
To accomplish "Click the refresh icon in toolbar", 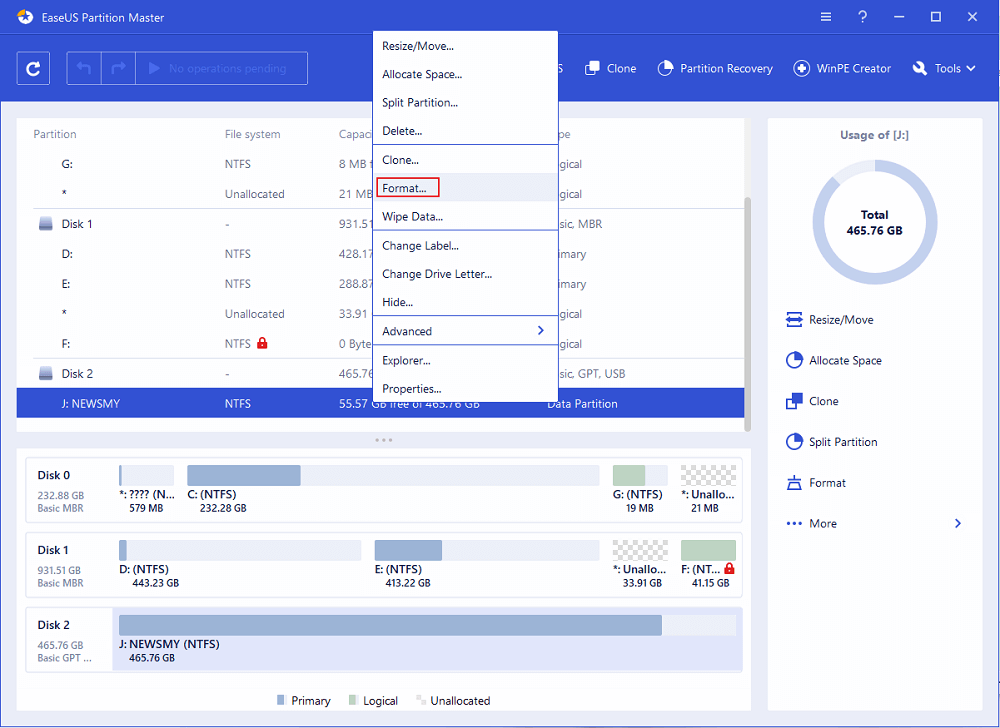I will pos(34,69).
